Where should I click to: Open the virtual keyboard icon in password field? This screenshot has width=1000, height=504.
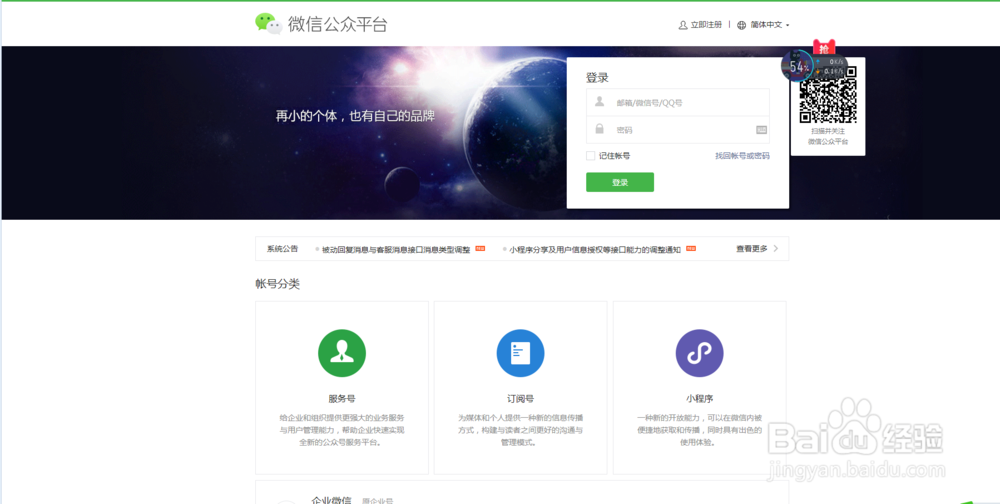point(761,130)
